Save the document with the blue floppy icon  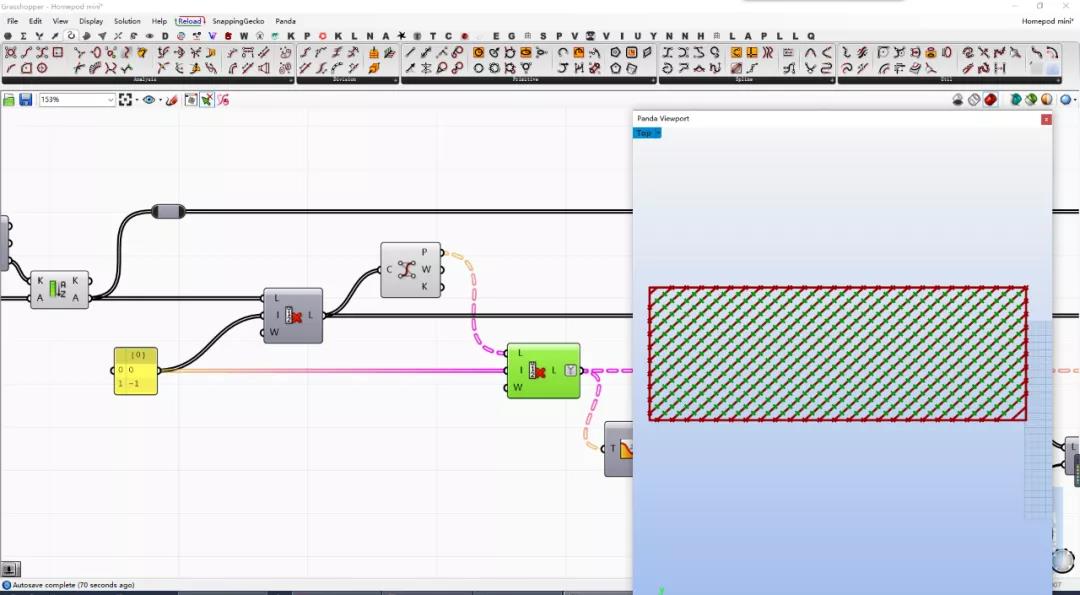(x=25, y=100)
